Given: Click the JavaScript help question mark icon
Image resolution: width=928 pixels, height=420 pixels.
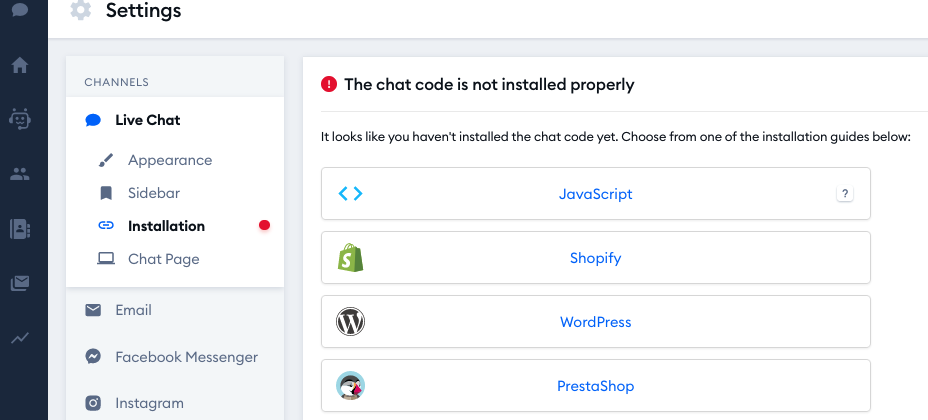Looking at the screenshot, I should click(x=845, y=193).
